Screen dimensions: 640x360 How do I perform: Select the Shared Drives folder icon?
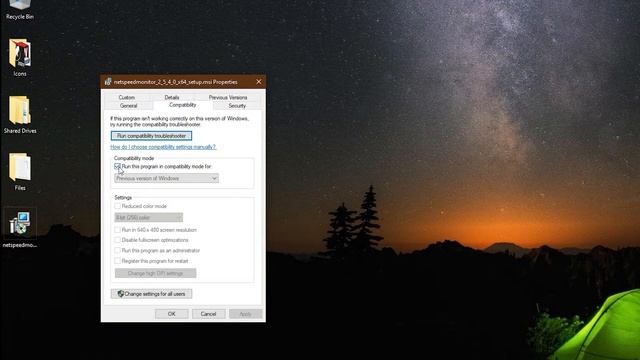click(20, 115)
